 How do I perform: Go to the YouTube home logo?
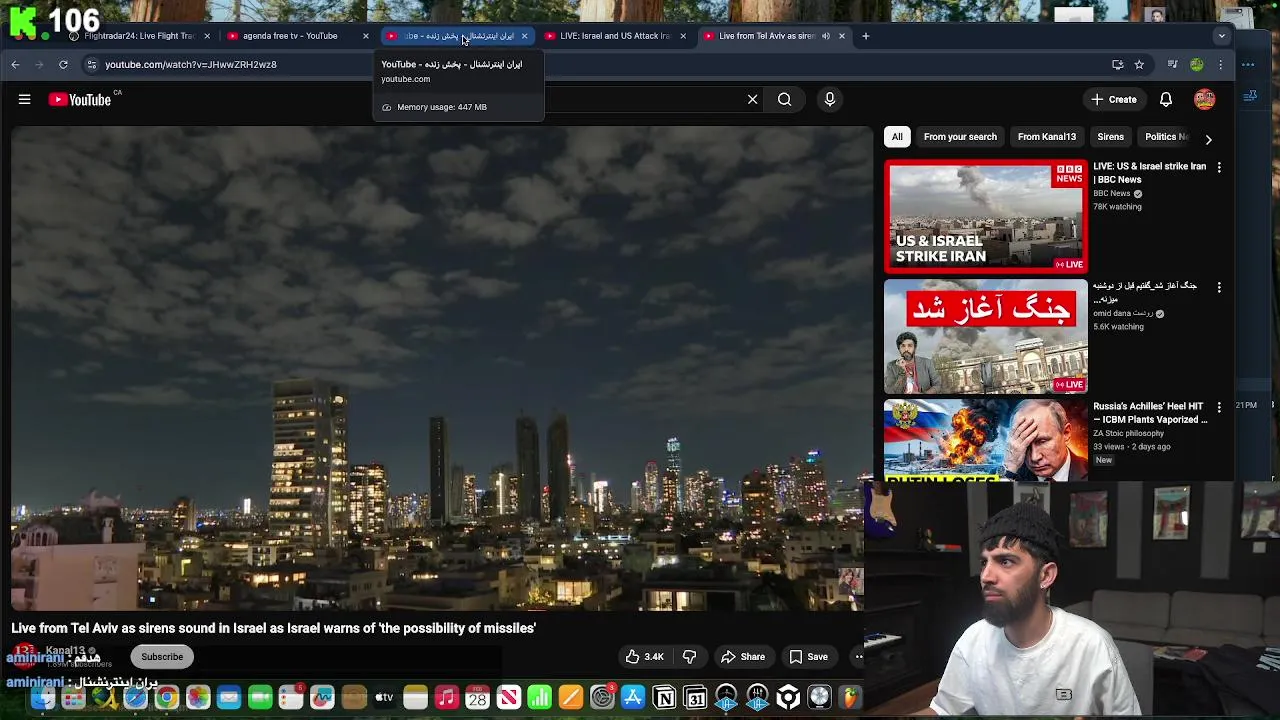click(x=80, y=99)
